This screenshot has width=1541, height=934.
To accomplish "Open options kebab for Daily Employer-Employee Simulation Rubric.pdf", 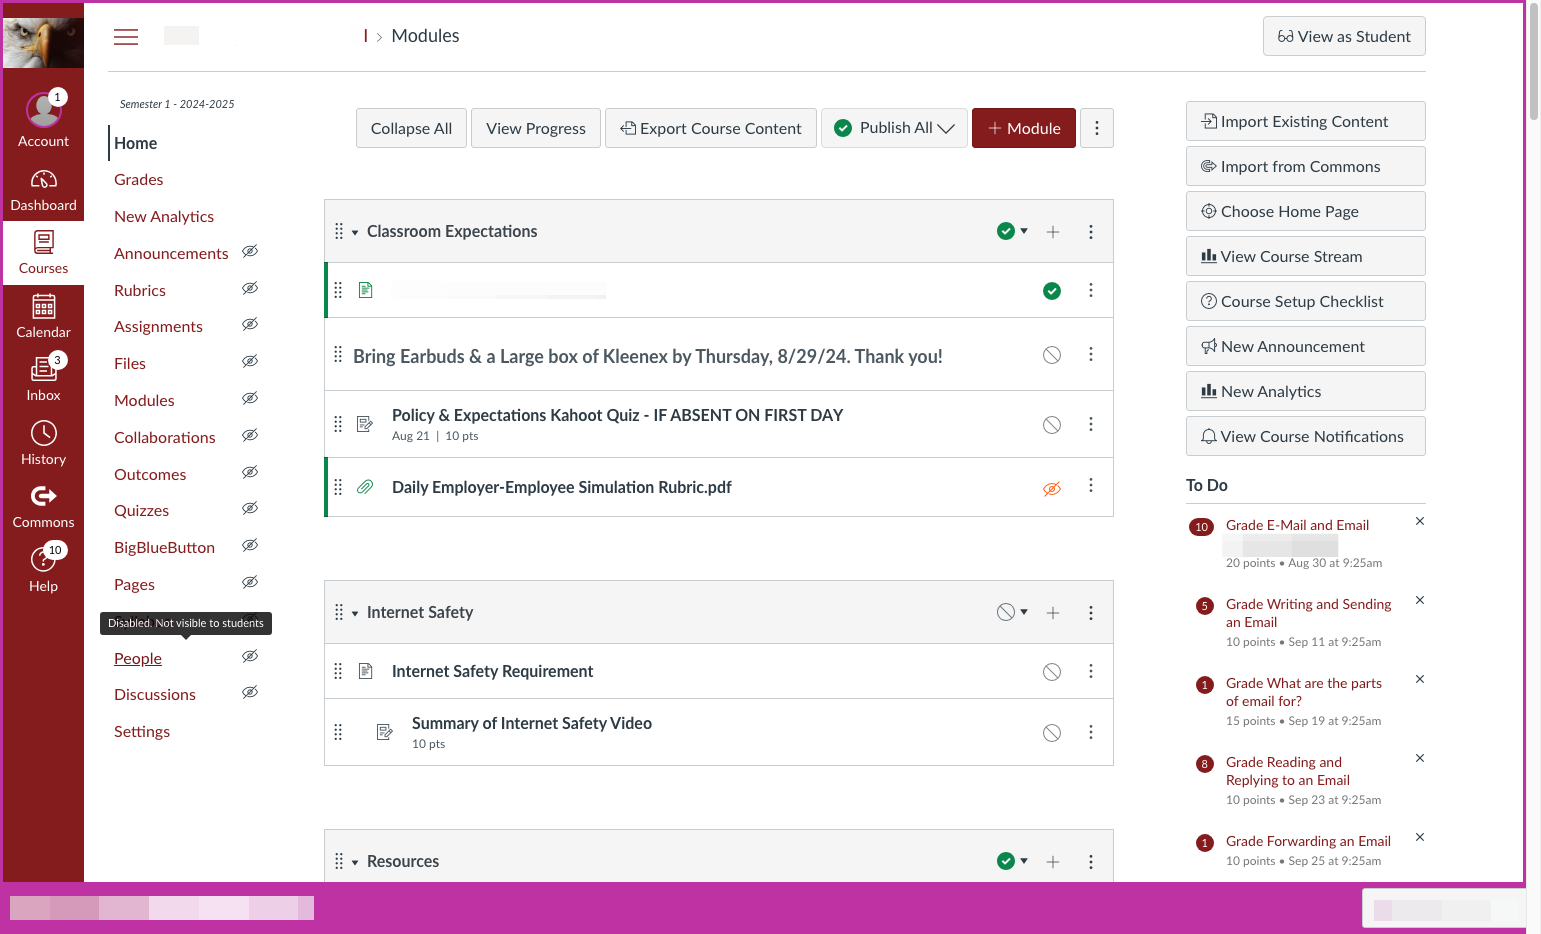I will tap(1091, 486).
